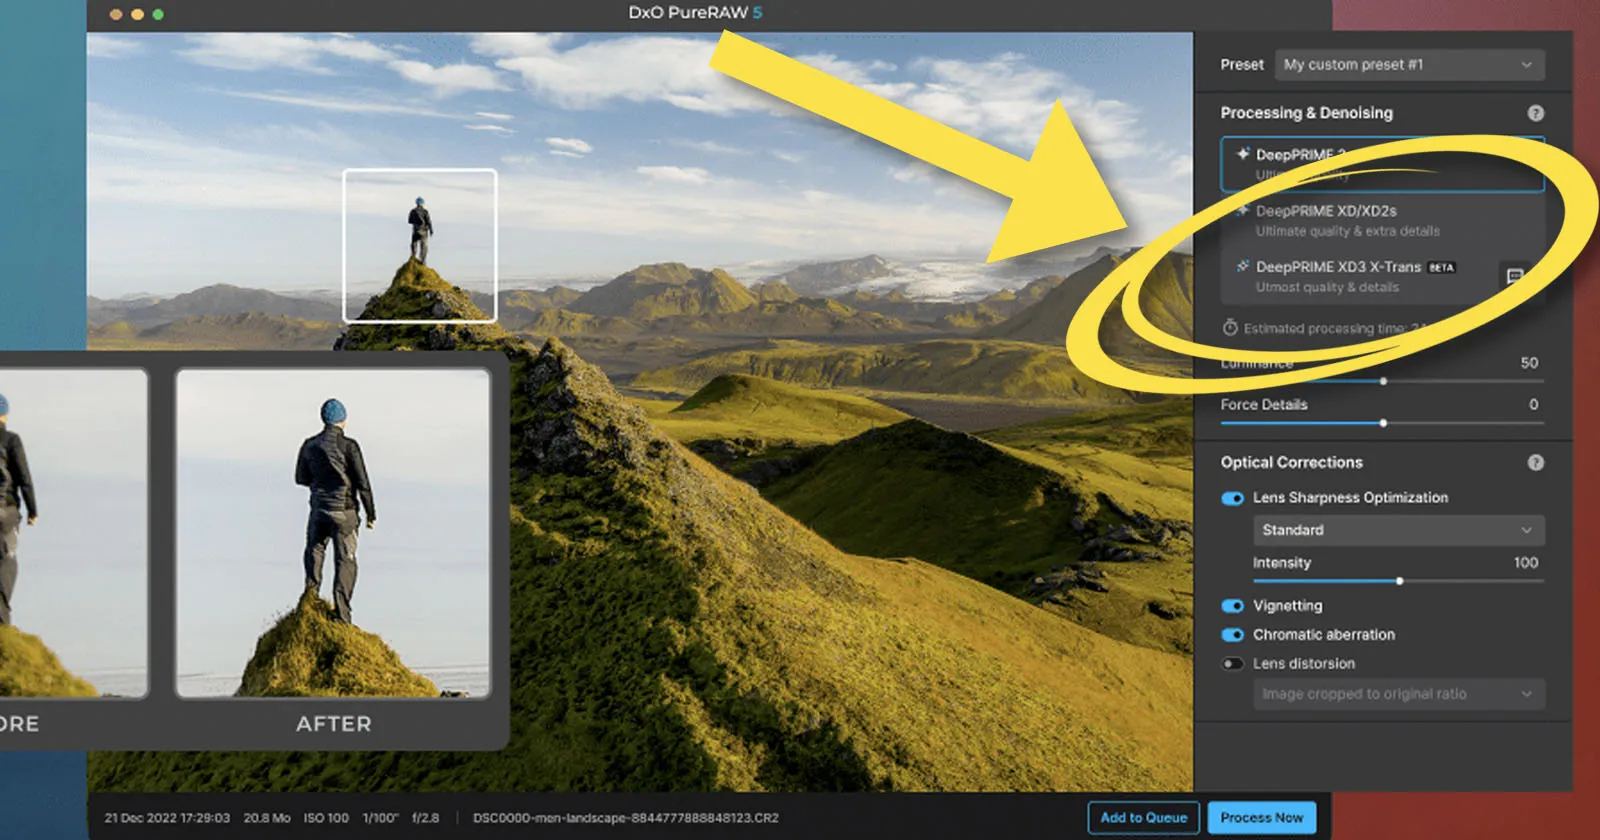This screenshot has width=1600, height=840.
Task: Open Optical Corrections help icon
Action: pos(1536,462)
